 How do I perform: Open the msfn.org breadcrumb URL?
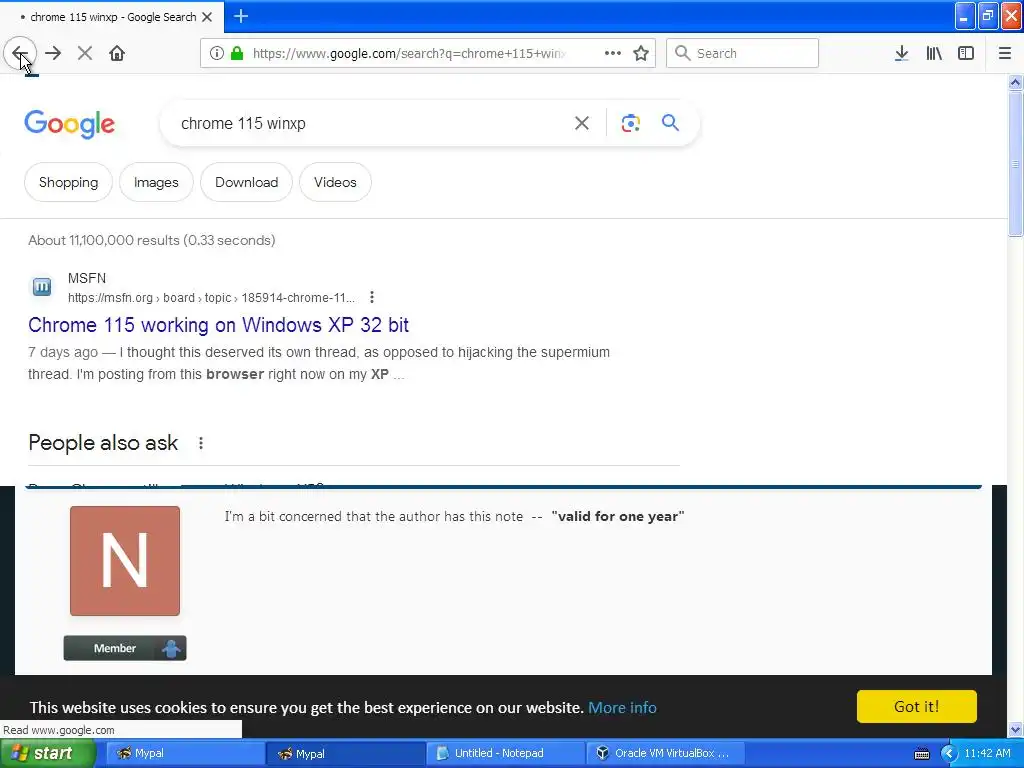tap(211, 298)
